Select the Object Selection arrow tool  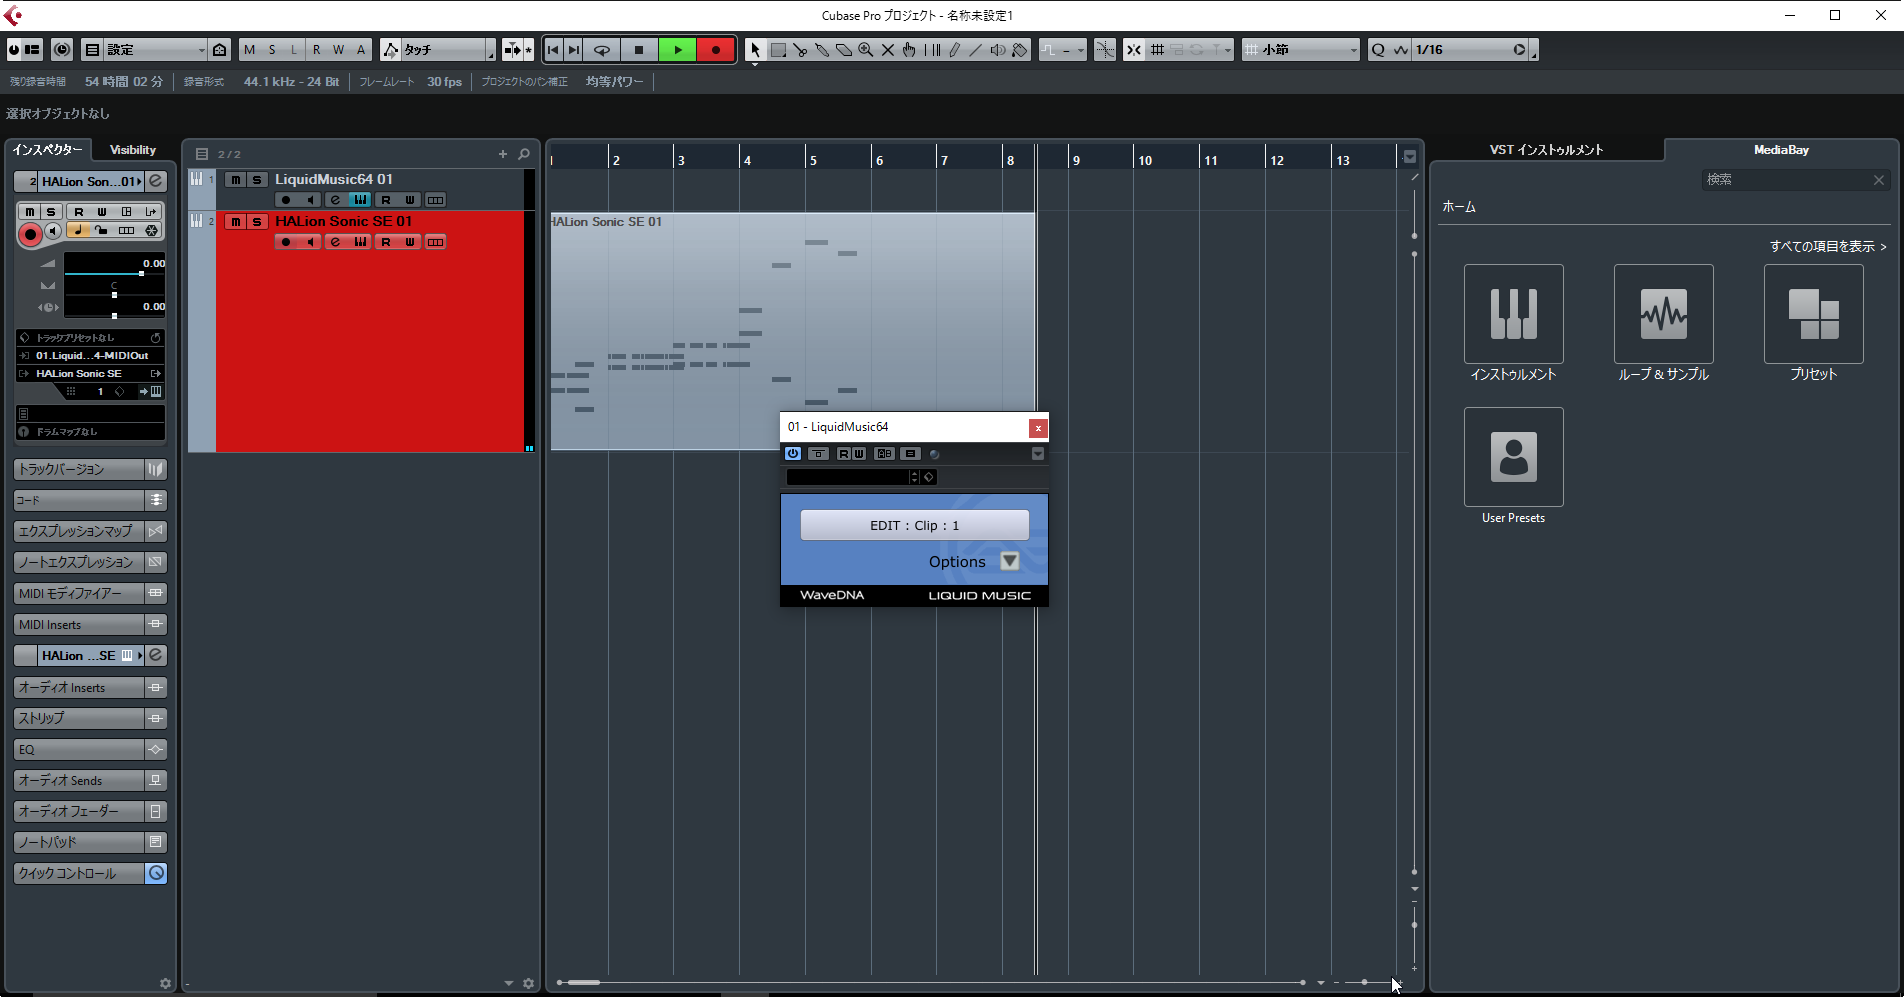pos(755,50)
